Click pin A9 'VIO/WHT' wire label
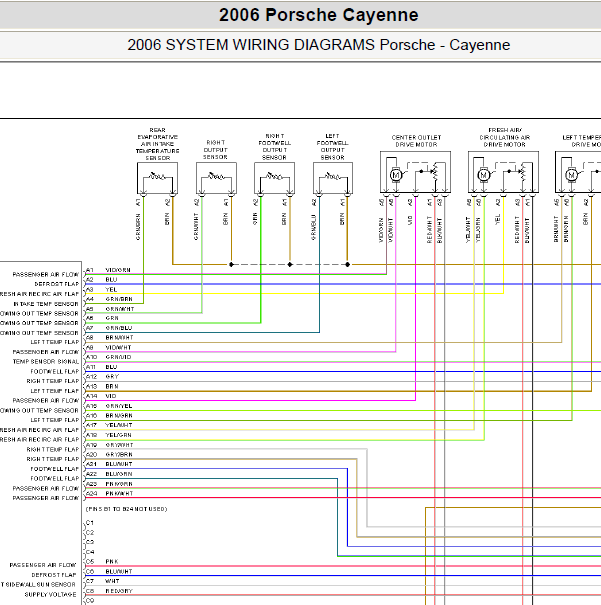The height and width of the screenshot is (605, 601). tap(118, 348)
